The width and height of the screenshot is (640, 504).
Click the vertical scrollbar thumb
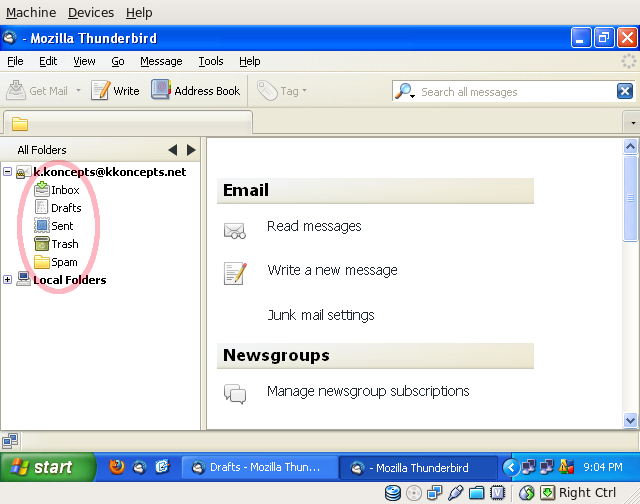pos(630,198)
